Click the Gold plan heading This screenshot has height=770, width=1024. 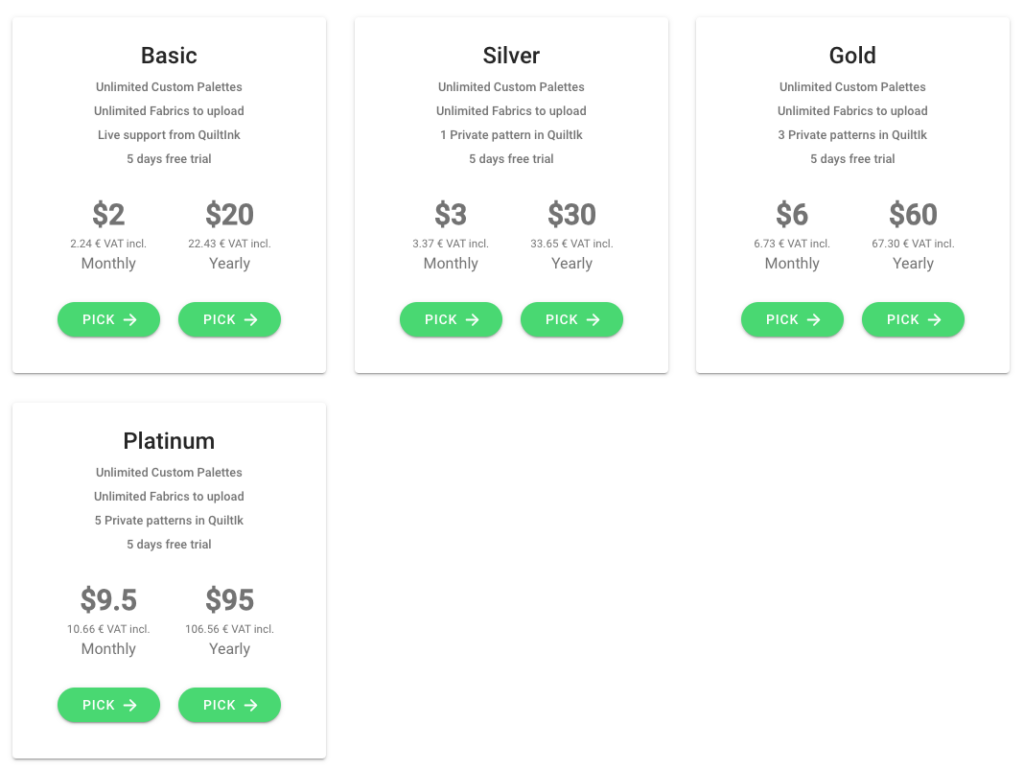(852, 56)
